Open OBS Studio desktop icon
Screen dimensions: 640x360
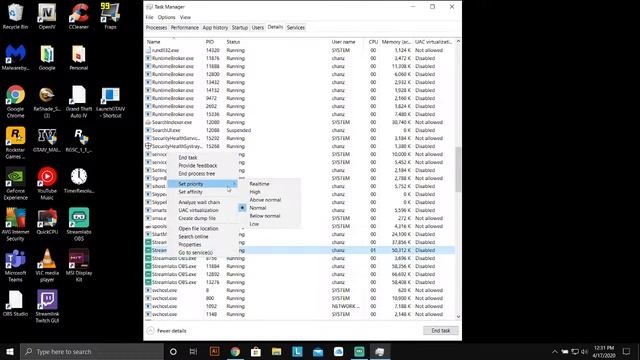pos(15,303)
